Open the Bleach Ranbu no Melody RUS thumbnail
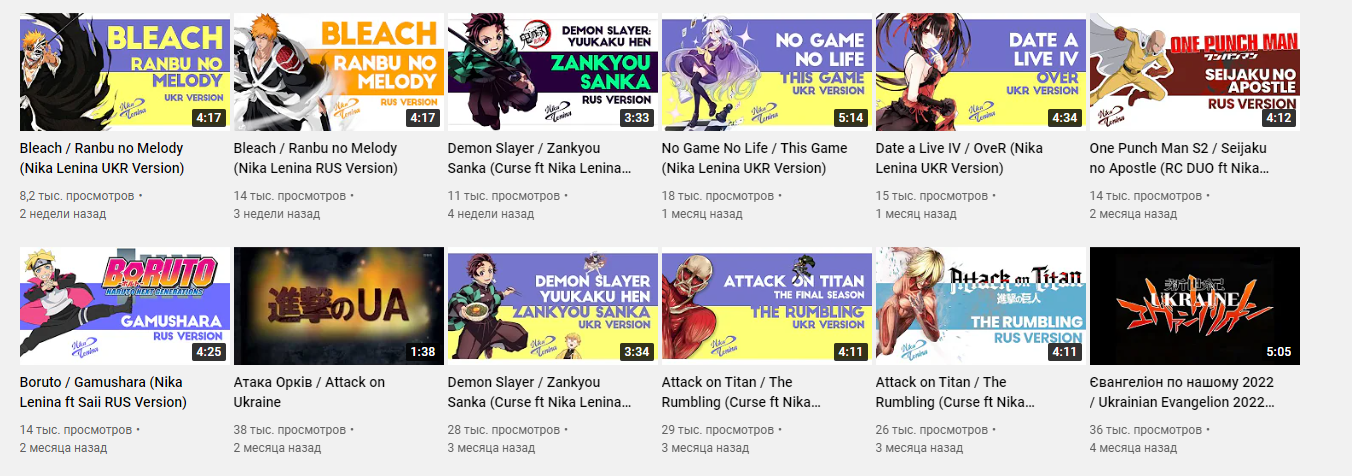 coord(339,72)
